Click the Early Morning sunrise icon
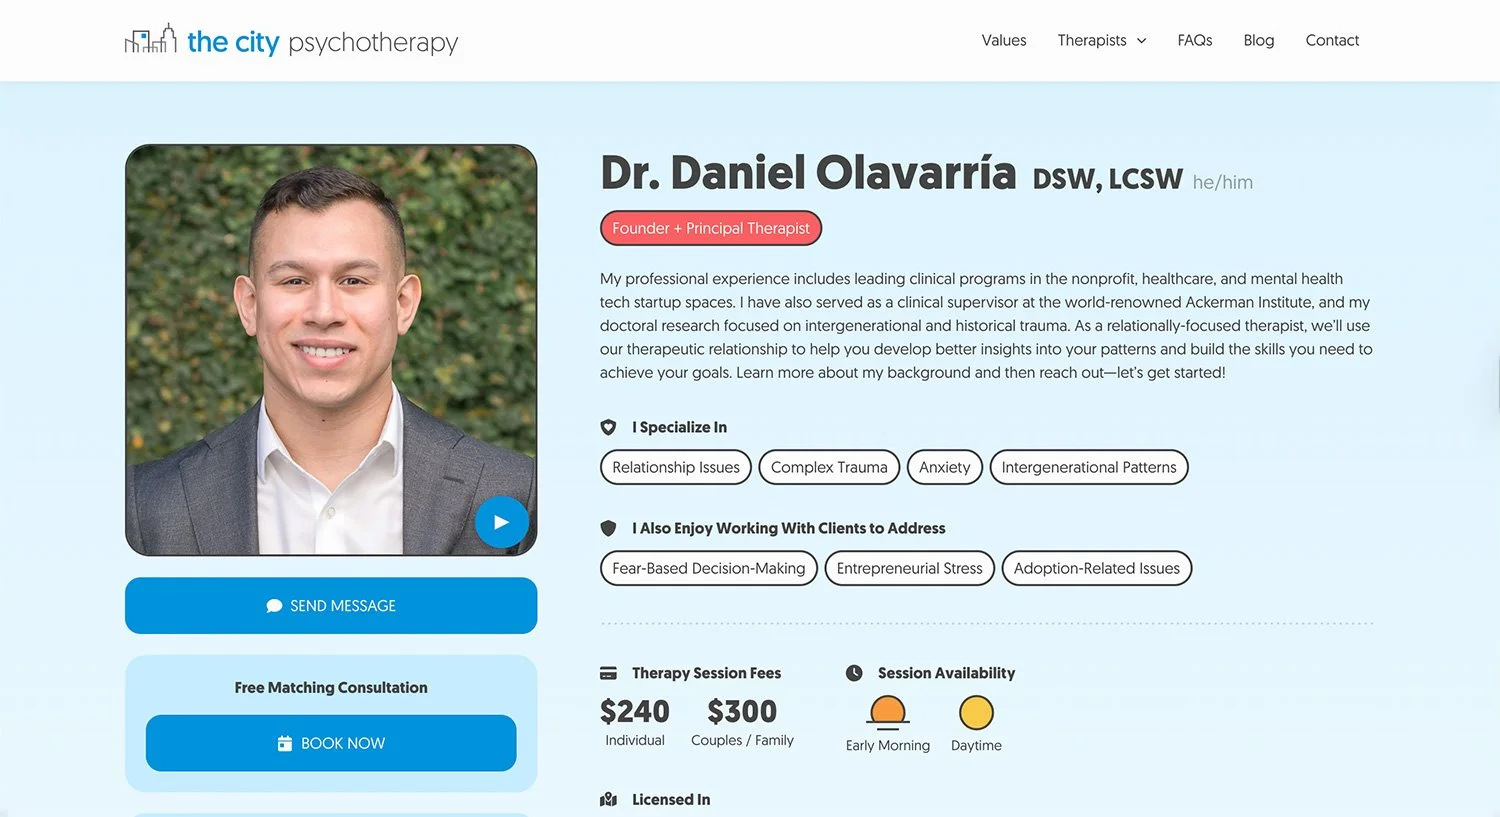This screenshot has height=817, width=1500. pyautogui.click(x=888, y=712)
